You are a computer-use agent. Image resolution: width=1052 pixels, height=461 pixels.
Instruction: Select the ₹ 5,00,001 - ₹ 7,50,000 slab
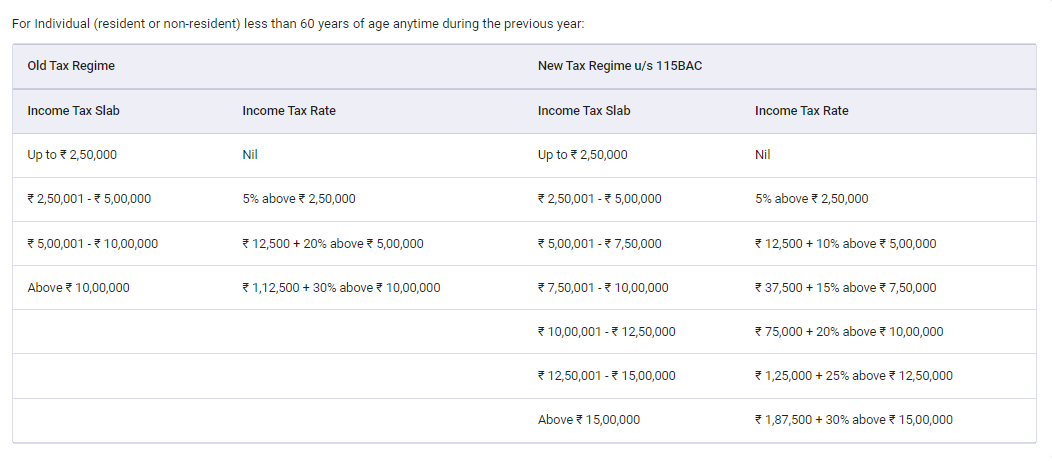pyautogui.click(x=599, y=244)
